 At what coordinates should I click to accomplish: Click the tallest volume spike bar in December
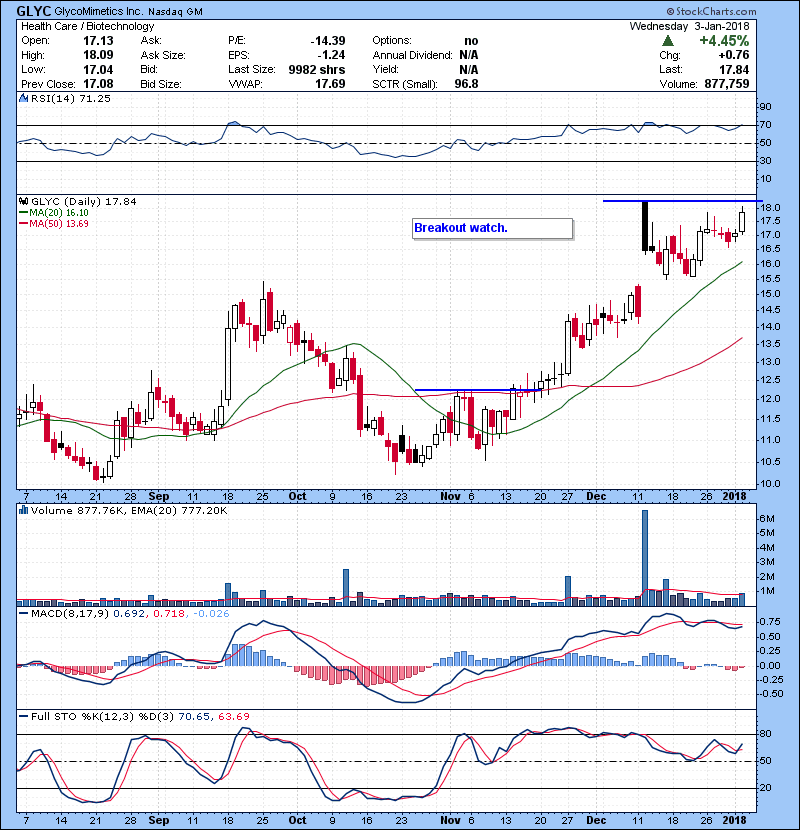coord(645,558)
